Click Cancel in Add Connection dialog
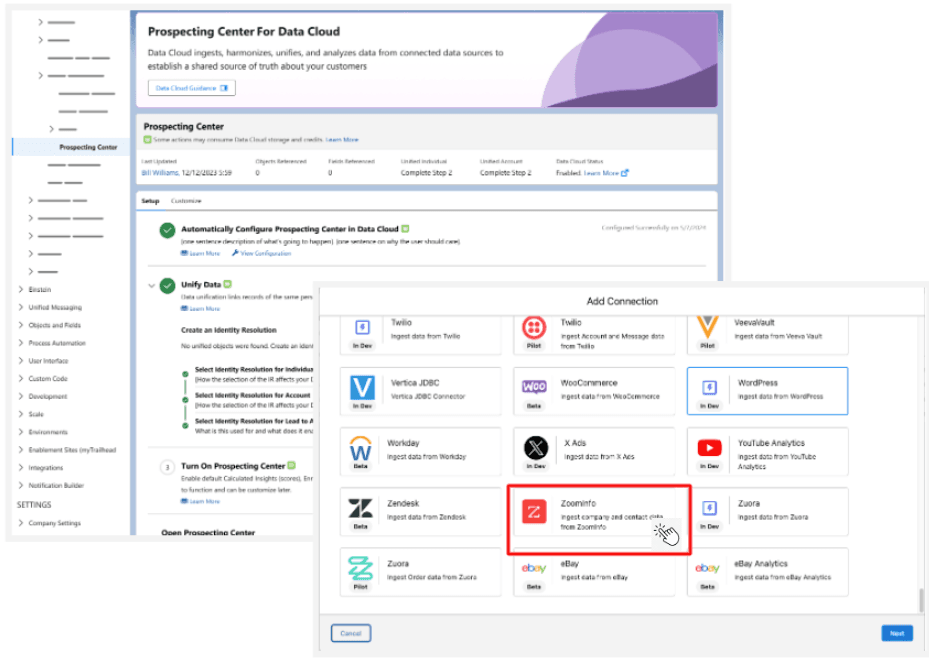This screenshot has height=660, width=929. (x=351, y=633)
